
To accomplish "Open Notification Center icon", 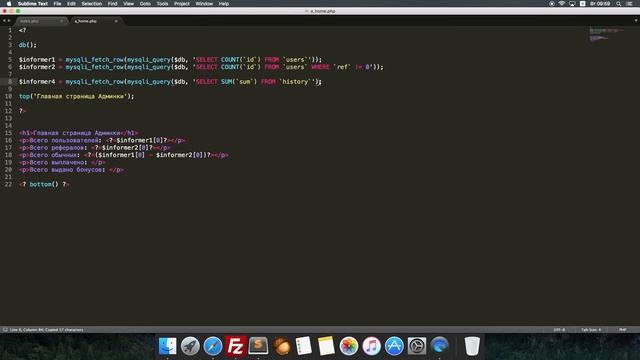I will (x=629, y=4).
